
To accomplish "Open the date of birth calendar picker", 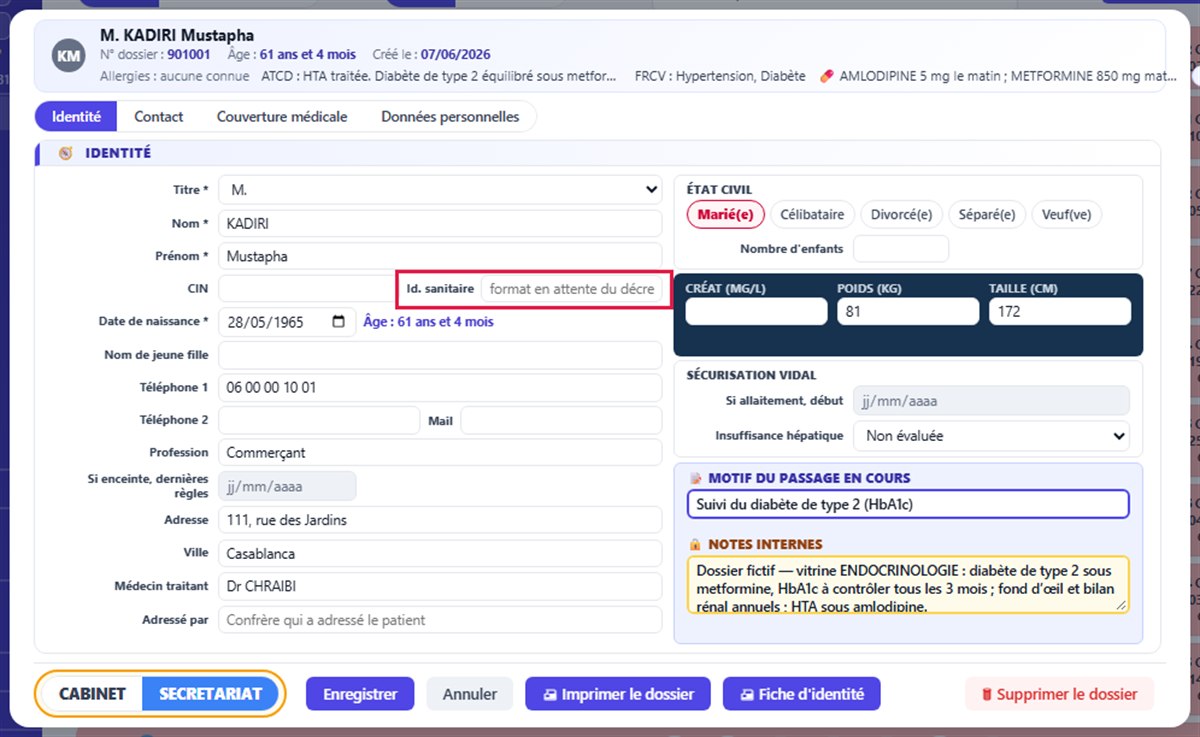I will [339, 322].
